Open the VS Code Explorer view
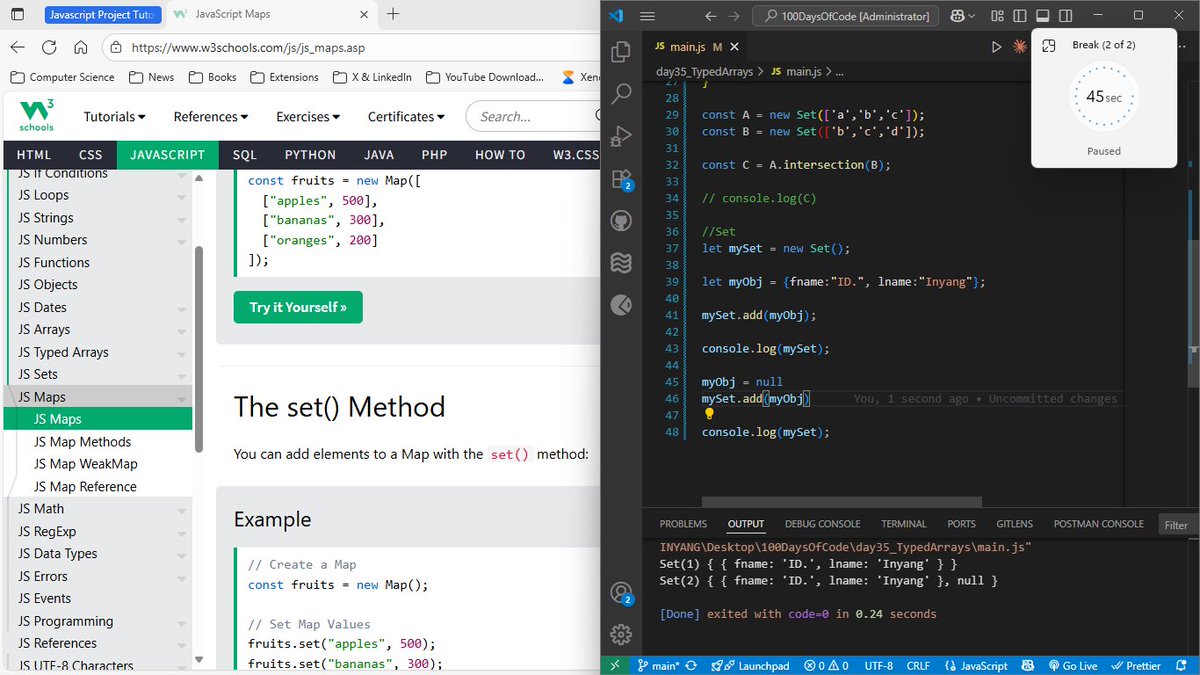 (x=621, y=51)
